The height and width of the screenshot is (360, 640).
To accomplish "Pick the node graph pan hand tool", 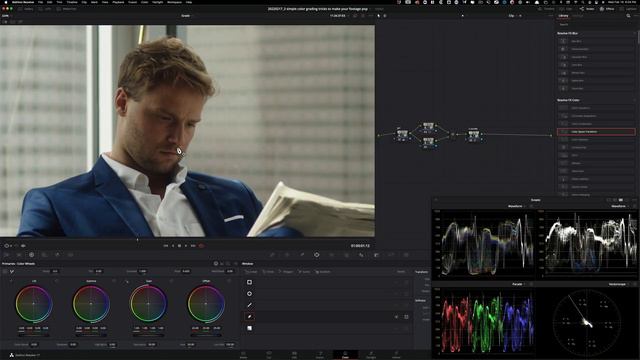I will pos(385,16).
